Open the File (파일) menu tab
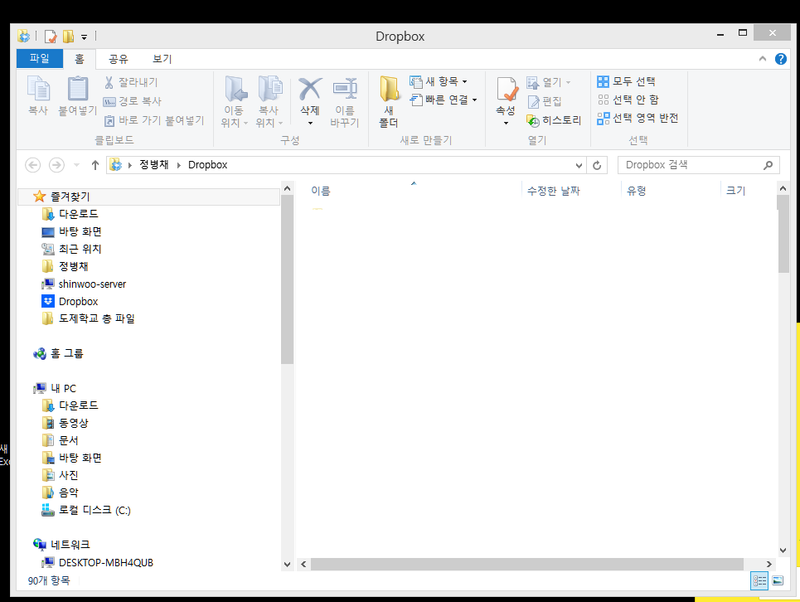800x602 pixels. pyautogui.click(x=39, y=59)
